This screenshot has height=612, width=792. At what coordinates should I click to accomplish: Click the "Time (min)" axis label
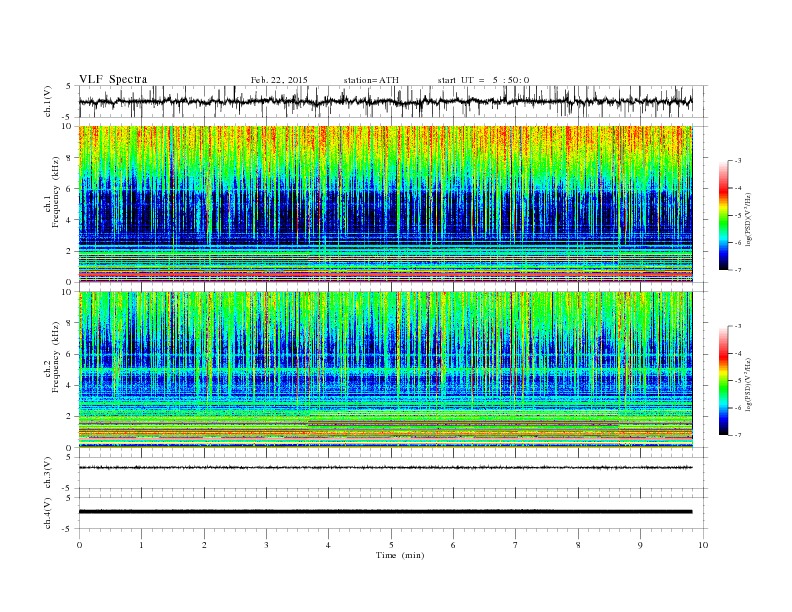(400, 555)
